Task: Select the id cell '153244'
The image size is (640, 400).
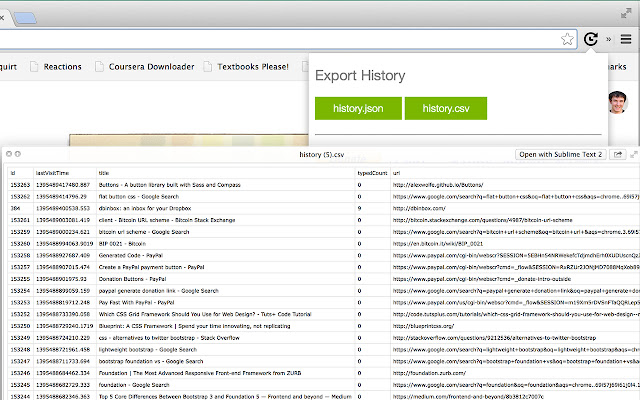Action: pos(20,397)
